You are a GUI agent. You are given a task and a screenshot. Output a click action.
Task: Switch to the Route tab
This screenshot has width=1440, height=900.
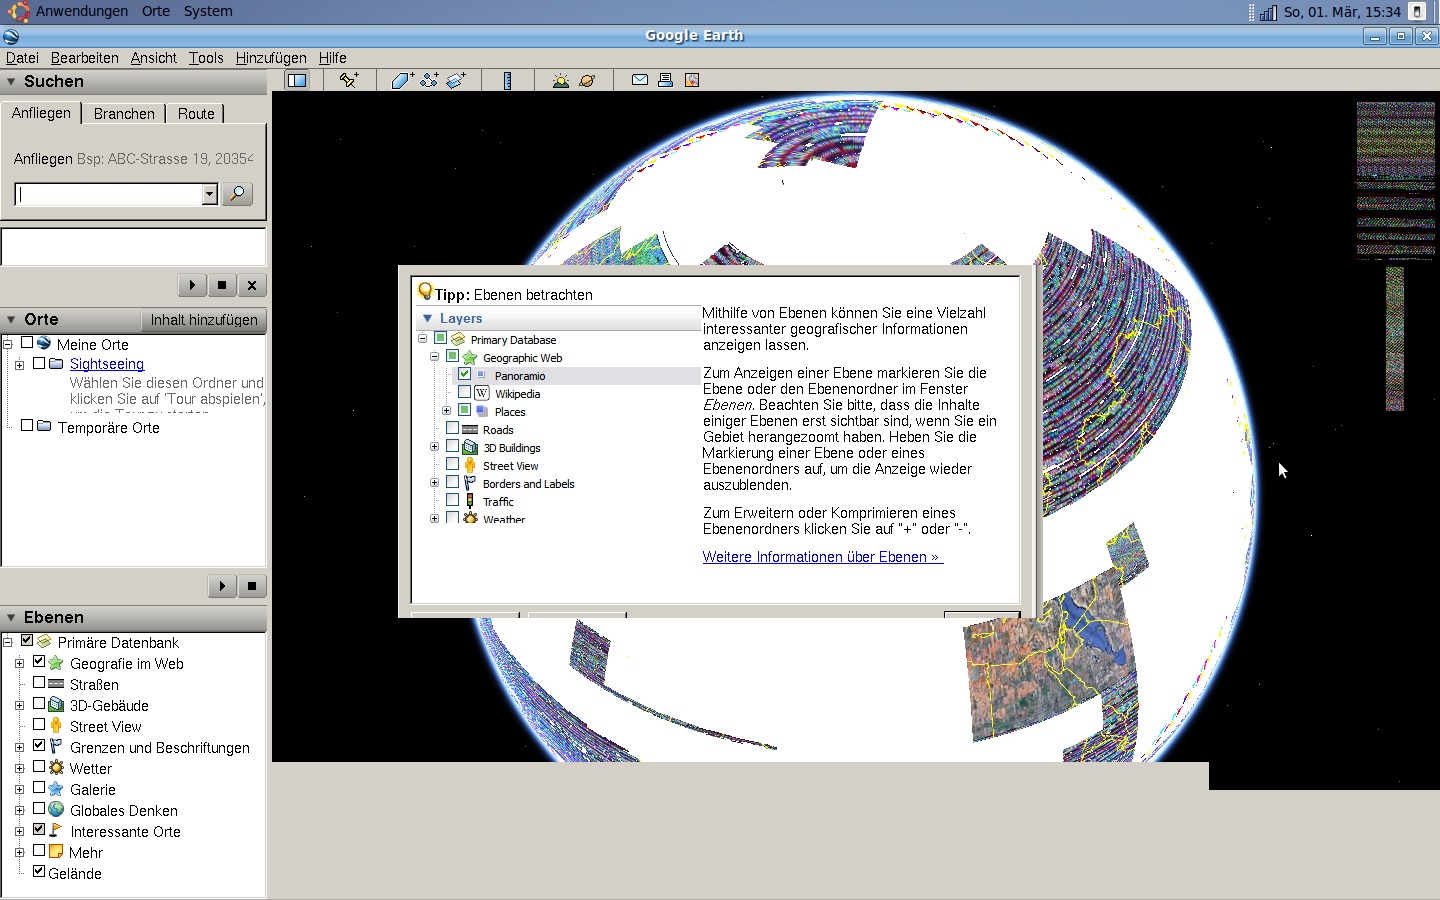click(196, 113)
